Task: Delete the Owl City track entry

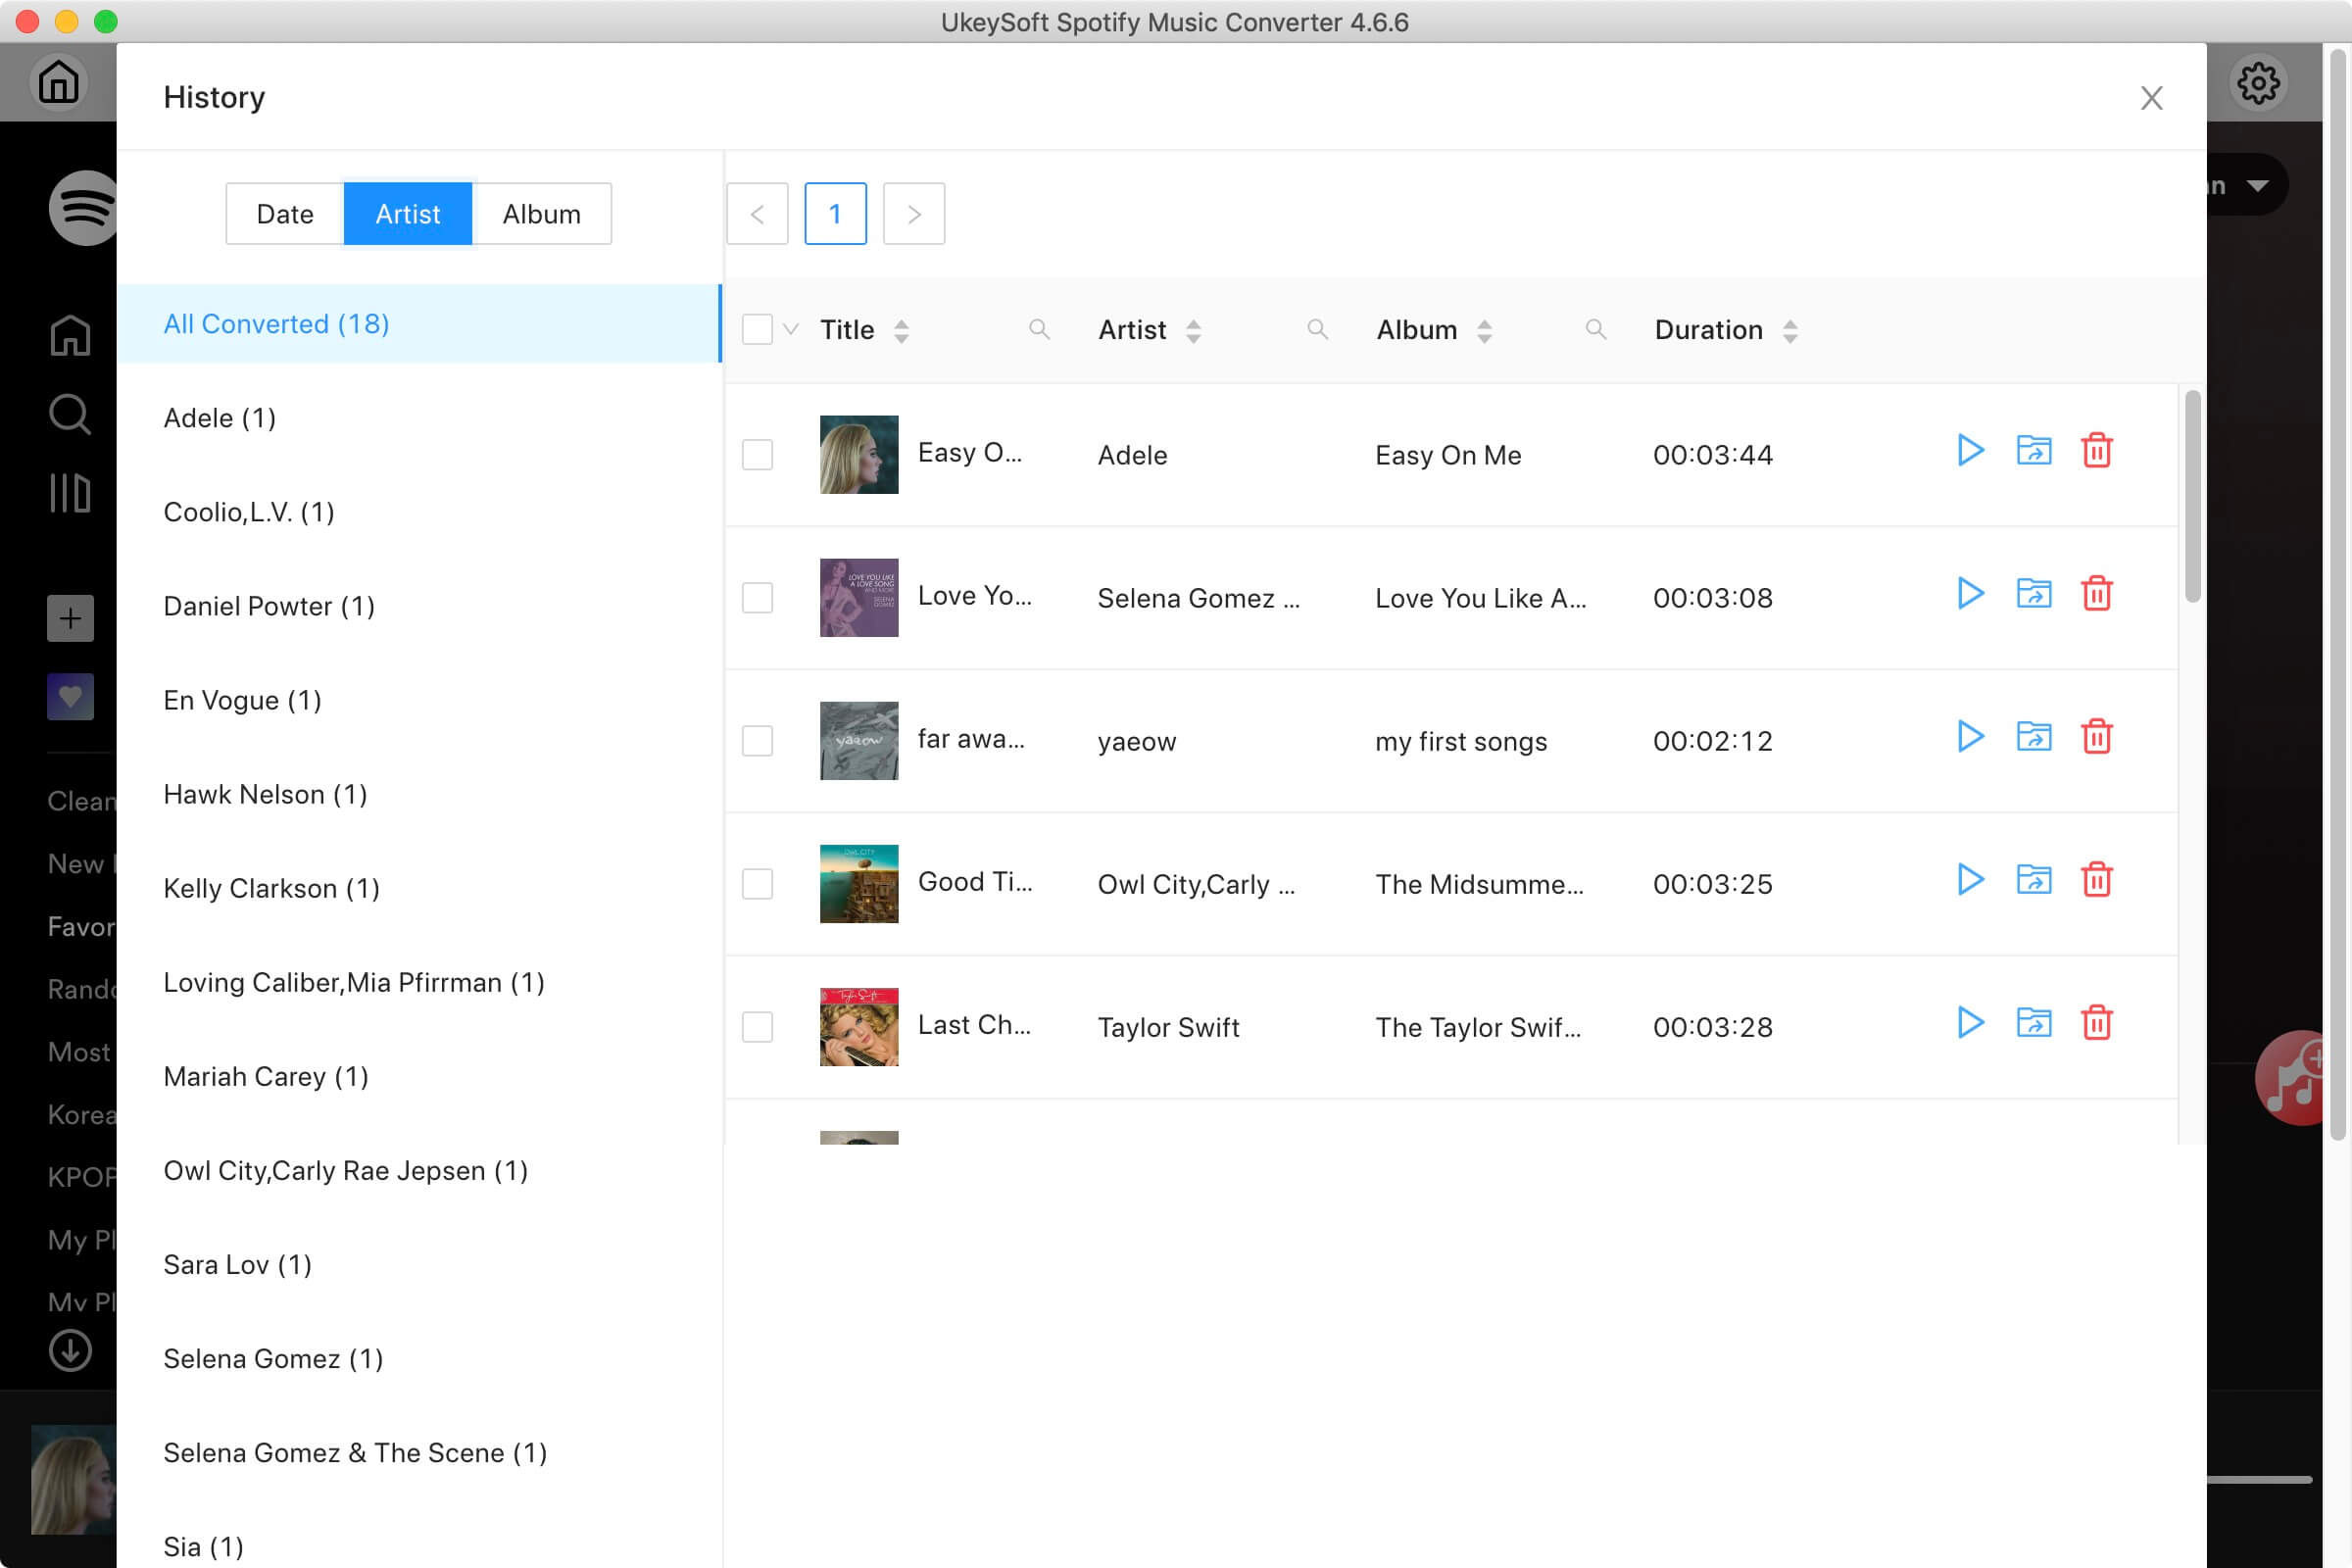Action: 2096,880
